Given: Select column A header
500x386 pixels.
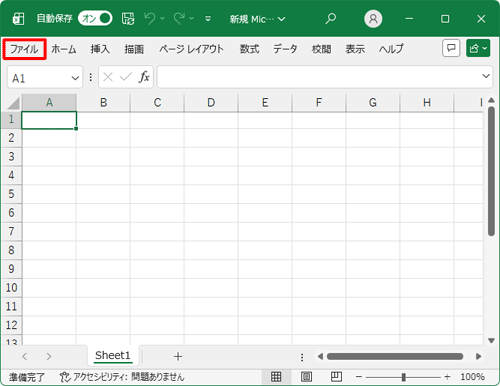Looking at the screenshot, I should (49, 103).
